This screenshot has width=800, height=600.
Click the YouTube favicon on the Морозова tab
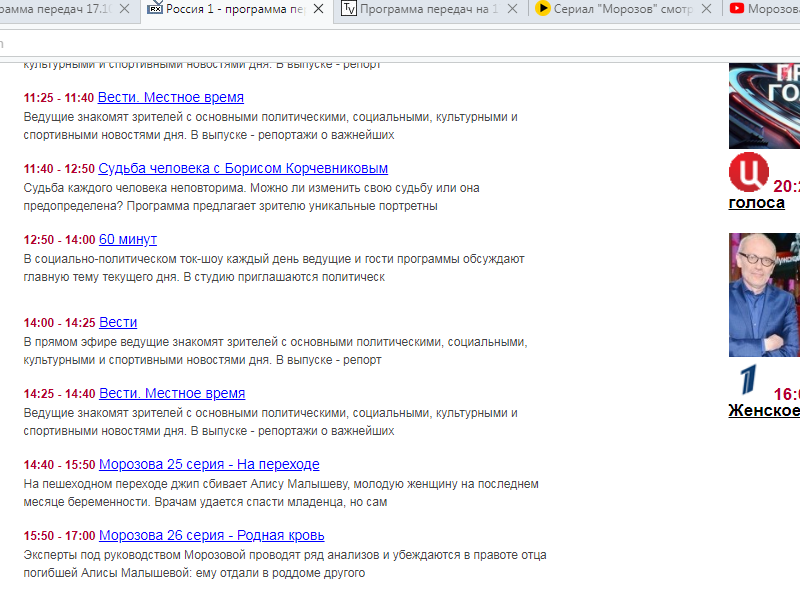(x=736, y=8)
